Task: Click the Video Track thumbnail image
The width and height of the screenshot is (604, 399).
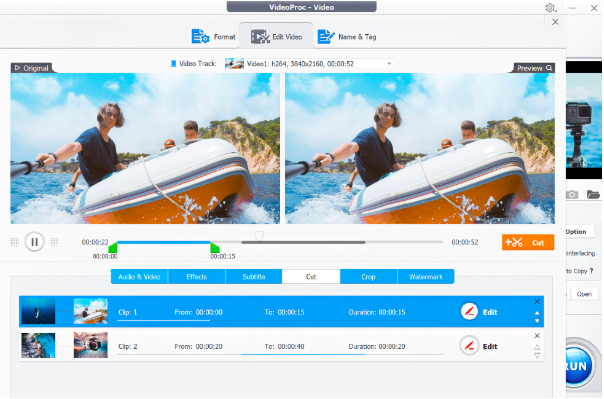Action: click(x=234, y=64)
